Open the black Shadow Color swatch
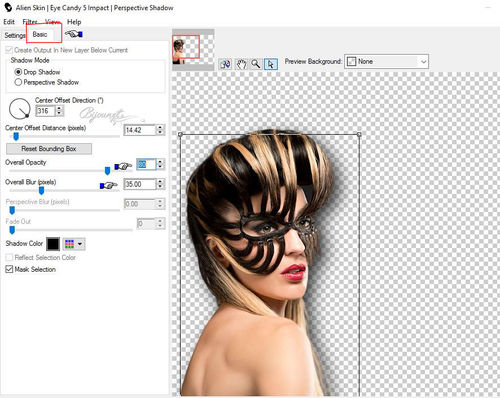Image resolution: width=500 pixels, height=398 pixels. 53,244
